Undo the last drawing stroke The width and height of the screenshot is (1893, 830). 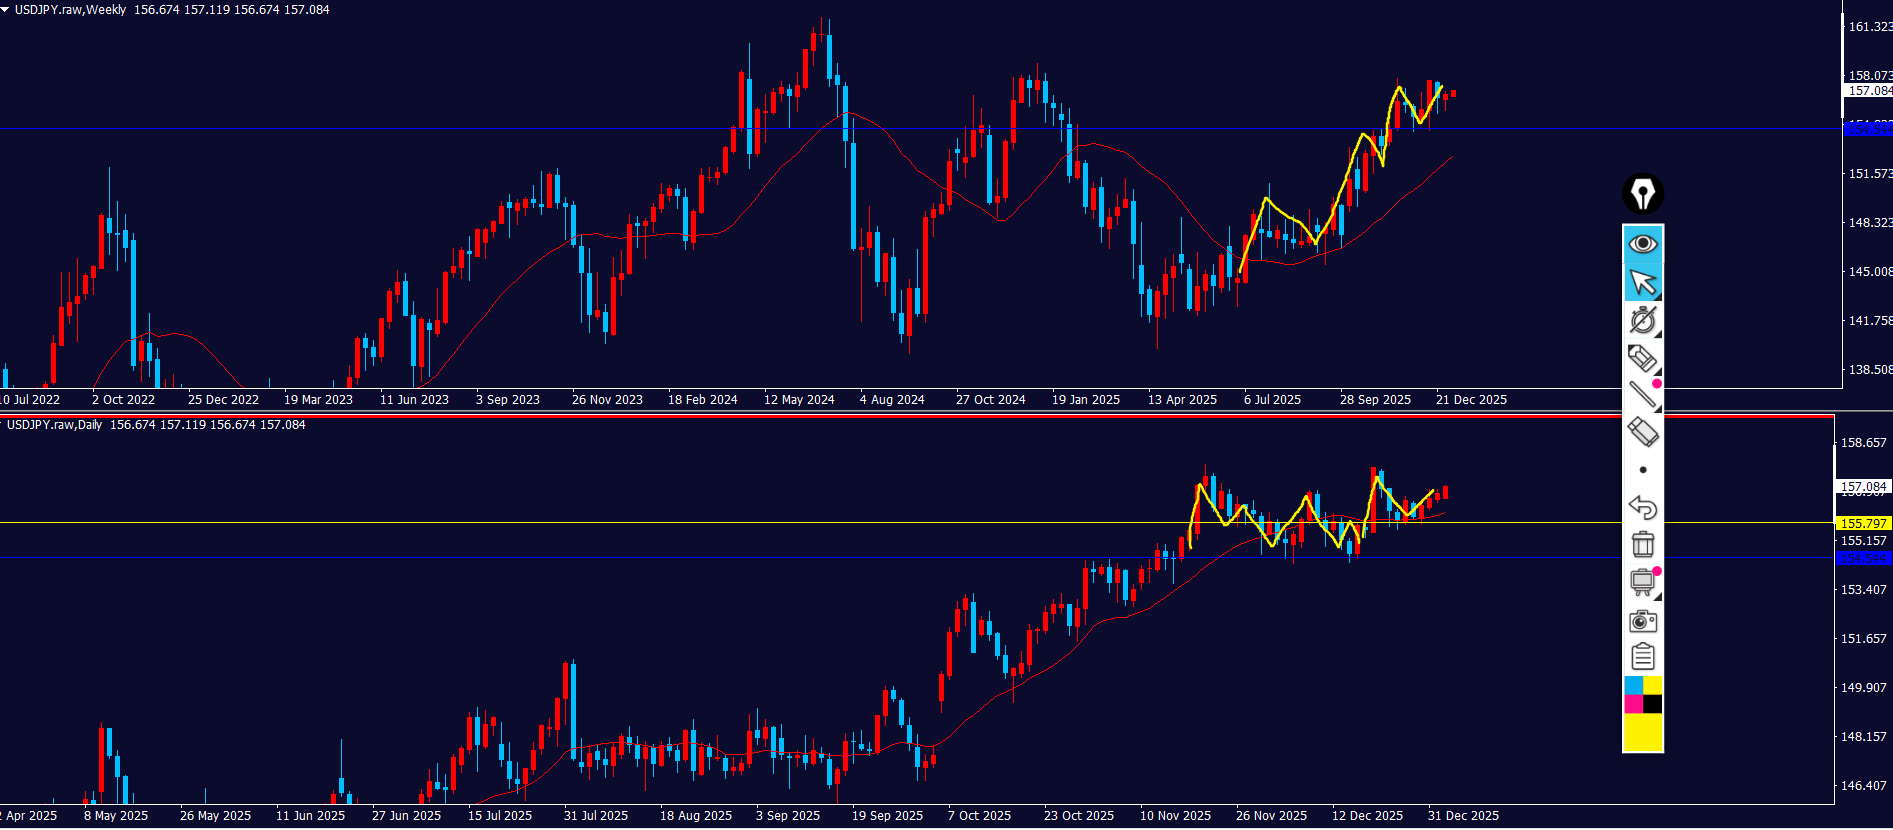(x=1642, y=507)
